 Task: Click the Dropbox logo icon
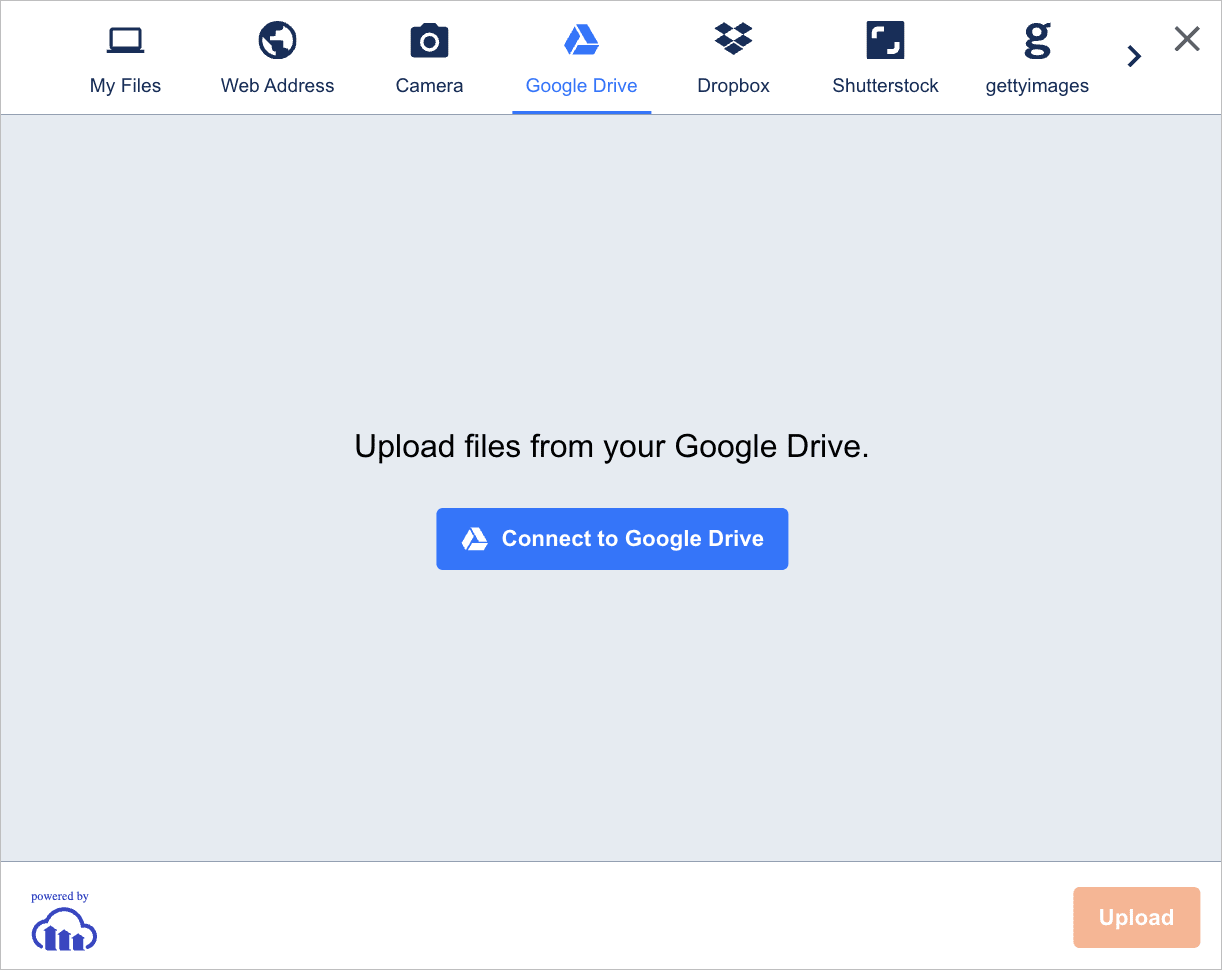[734, 39]
